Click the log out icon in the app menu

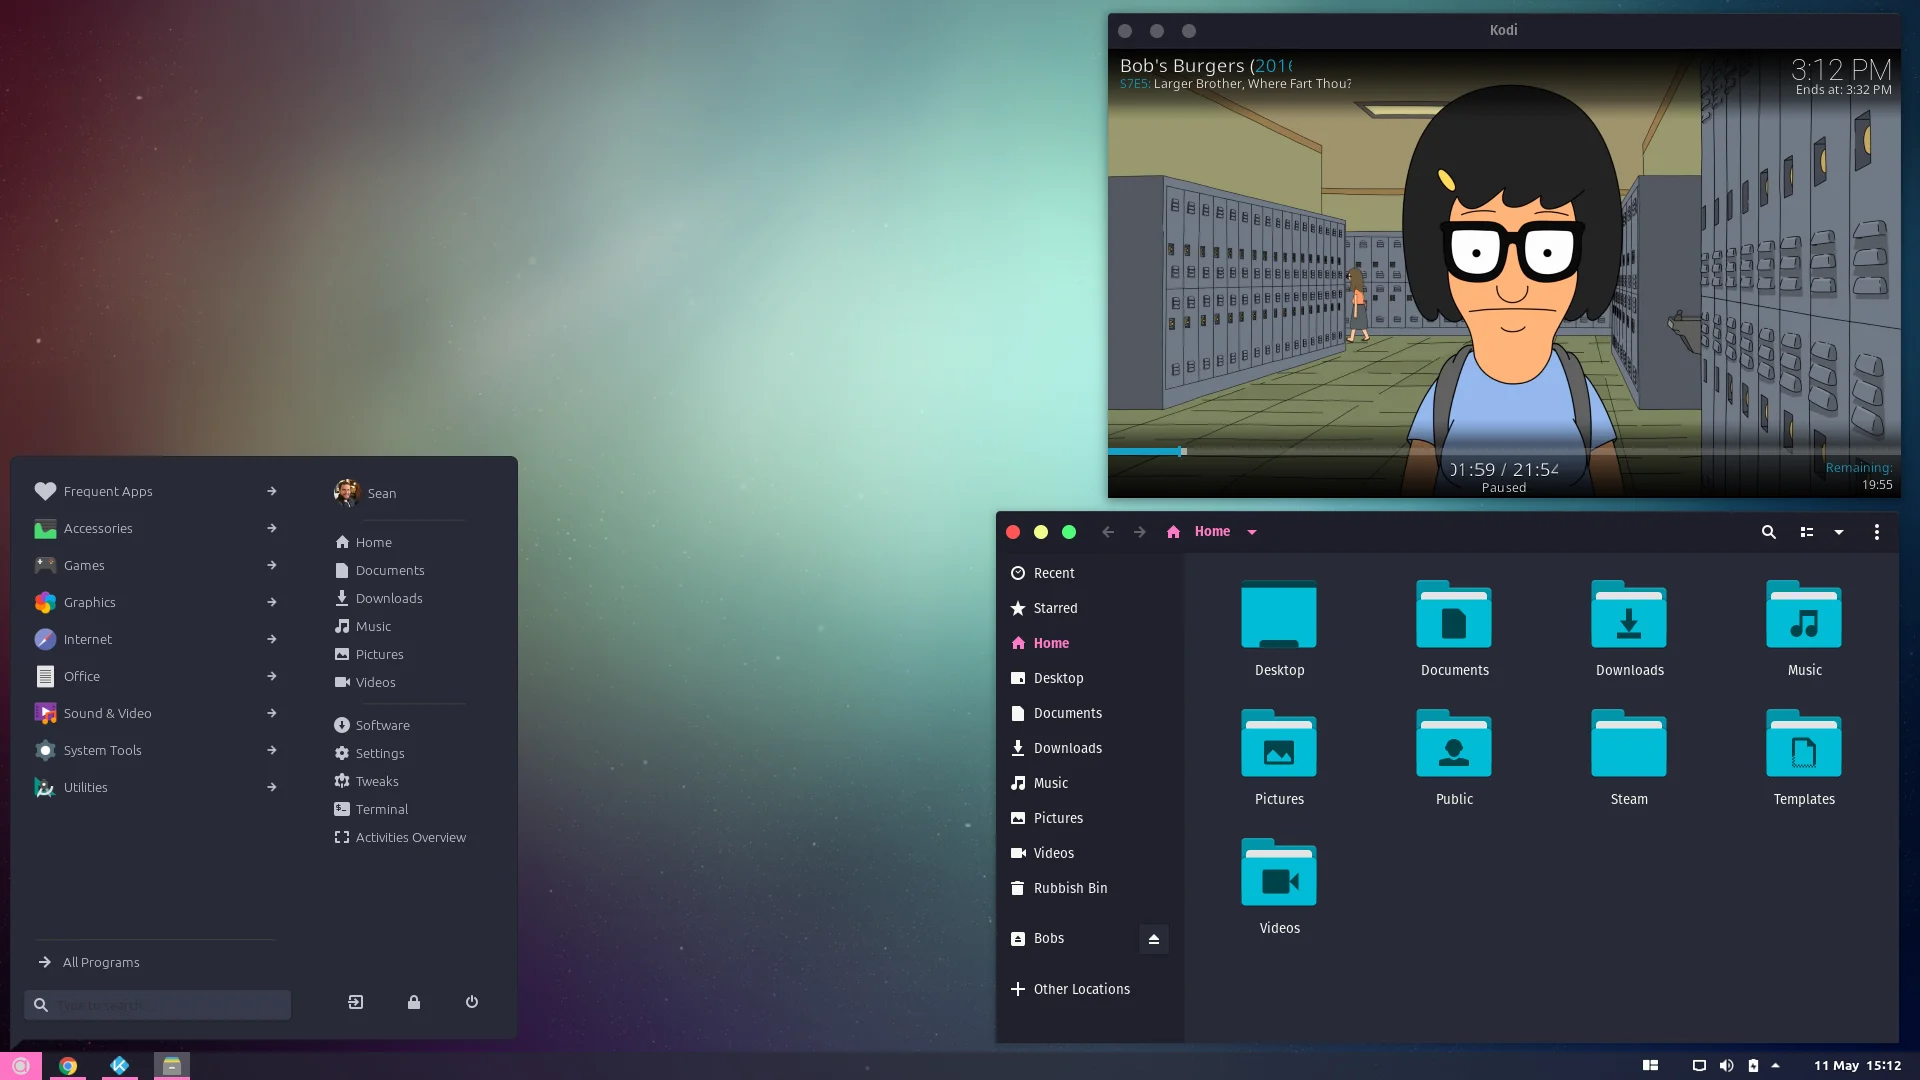(x=356, y=1002)
